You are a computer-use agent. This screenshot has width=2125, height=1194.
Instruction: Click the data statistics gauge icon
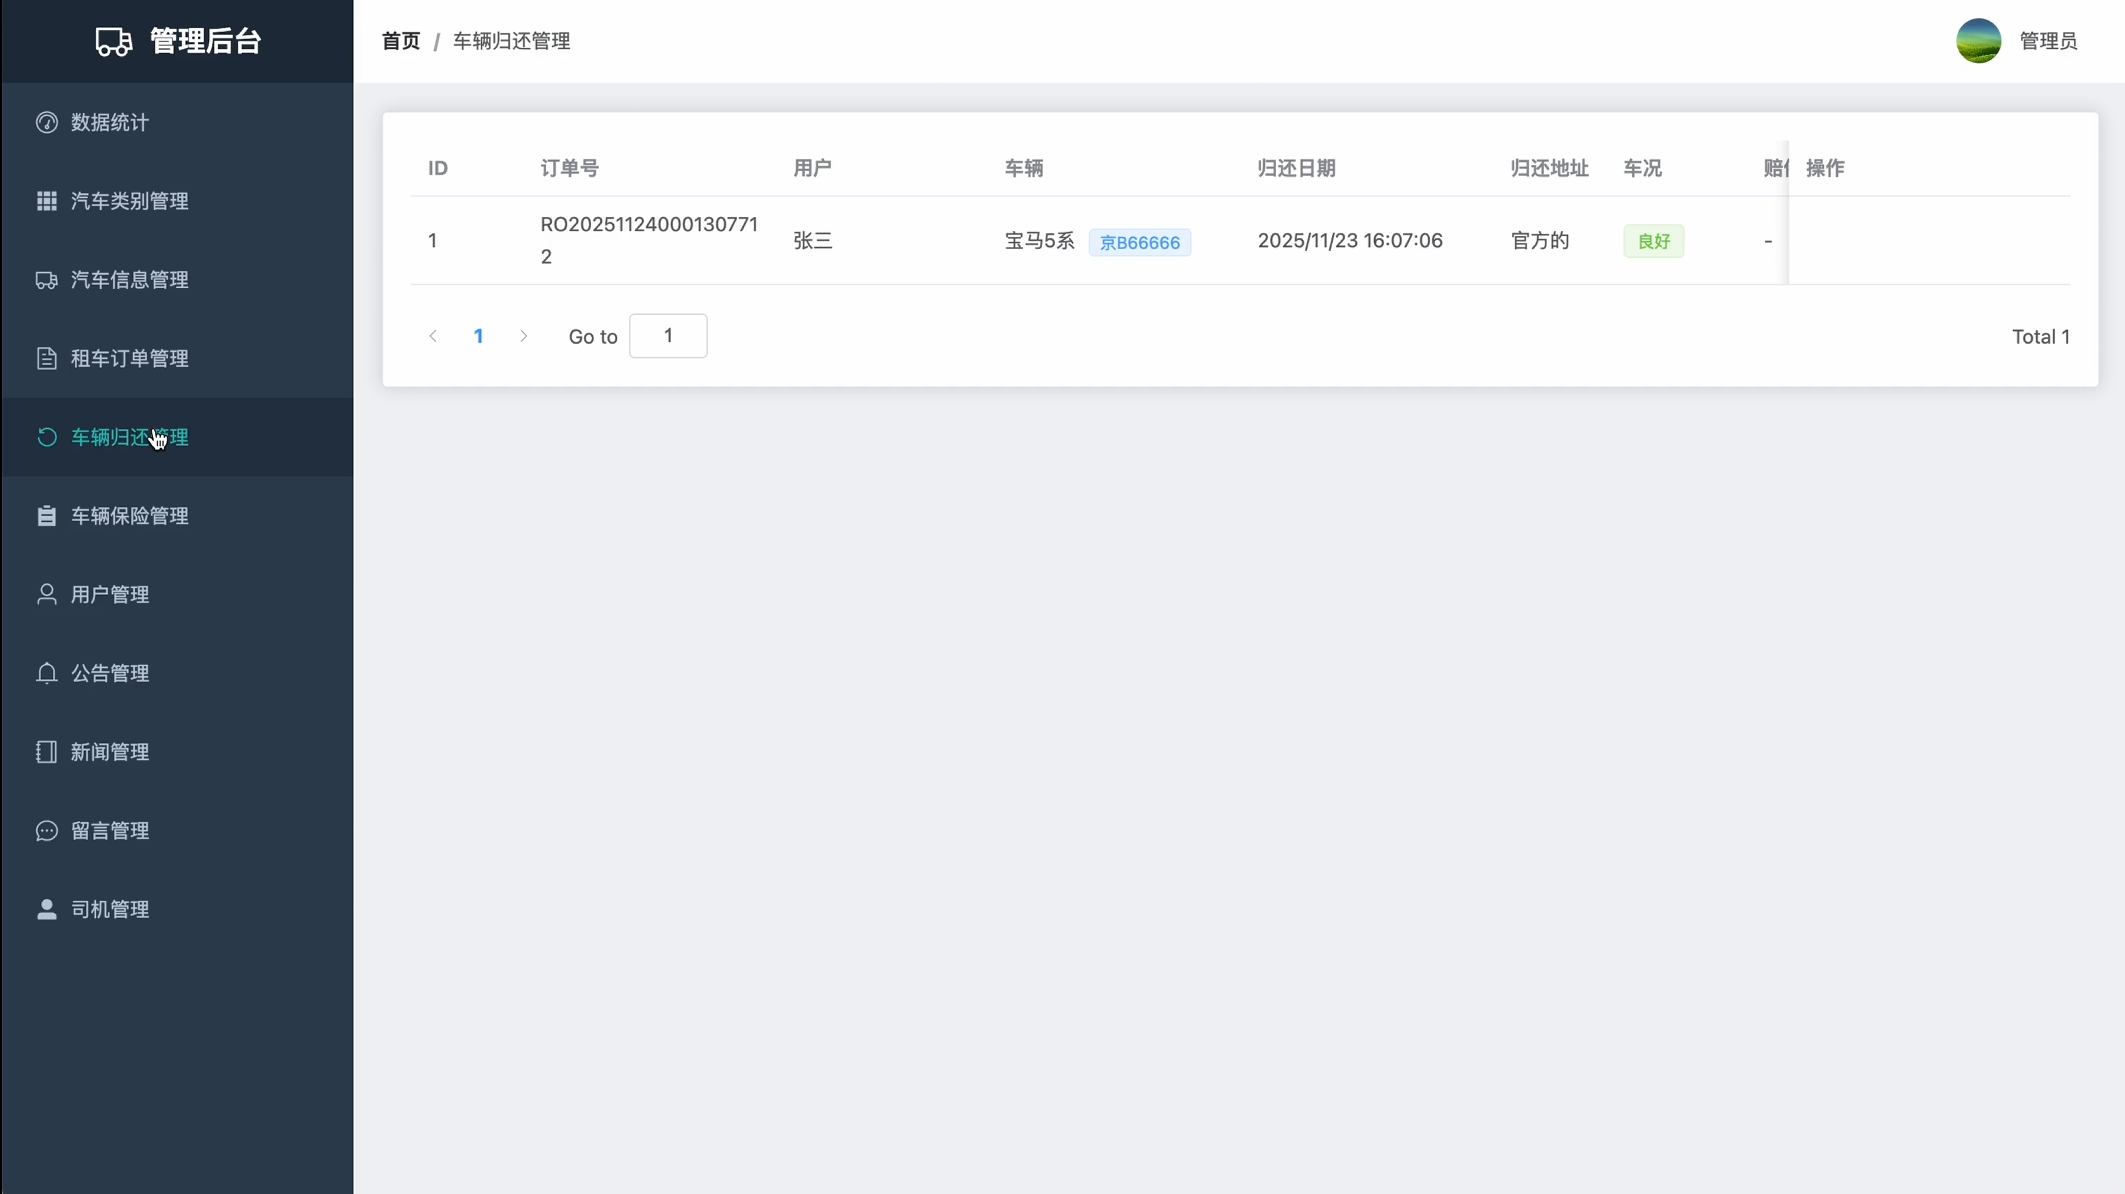point(47,122)
